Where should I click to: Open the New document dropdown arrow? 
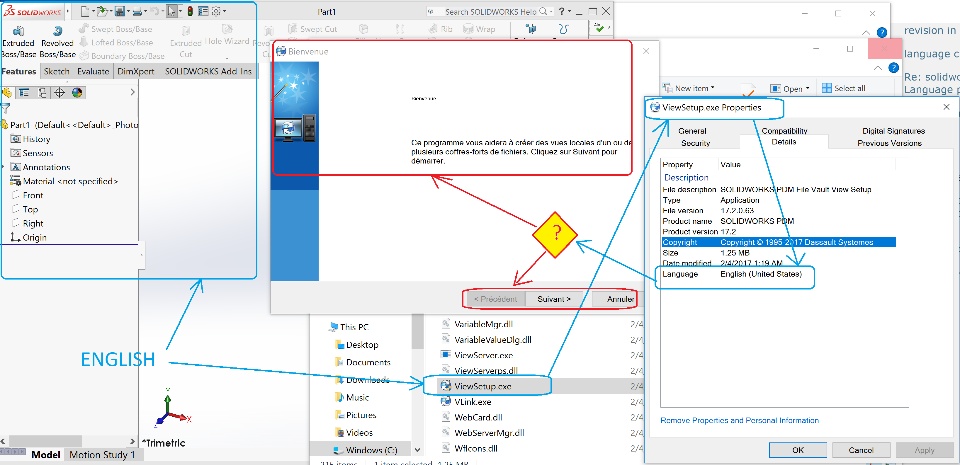pyautogui.click(x=92, y=10)
